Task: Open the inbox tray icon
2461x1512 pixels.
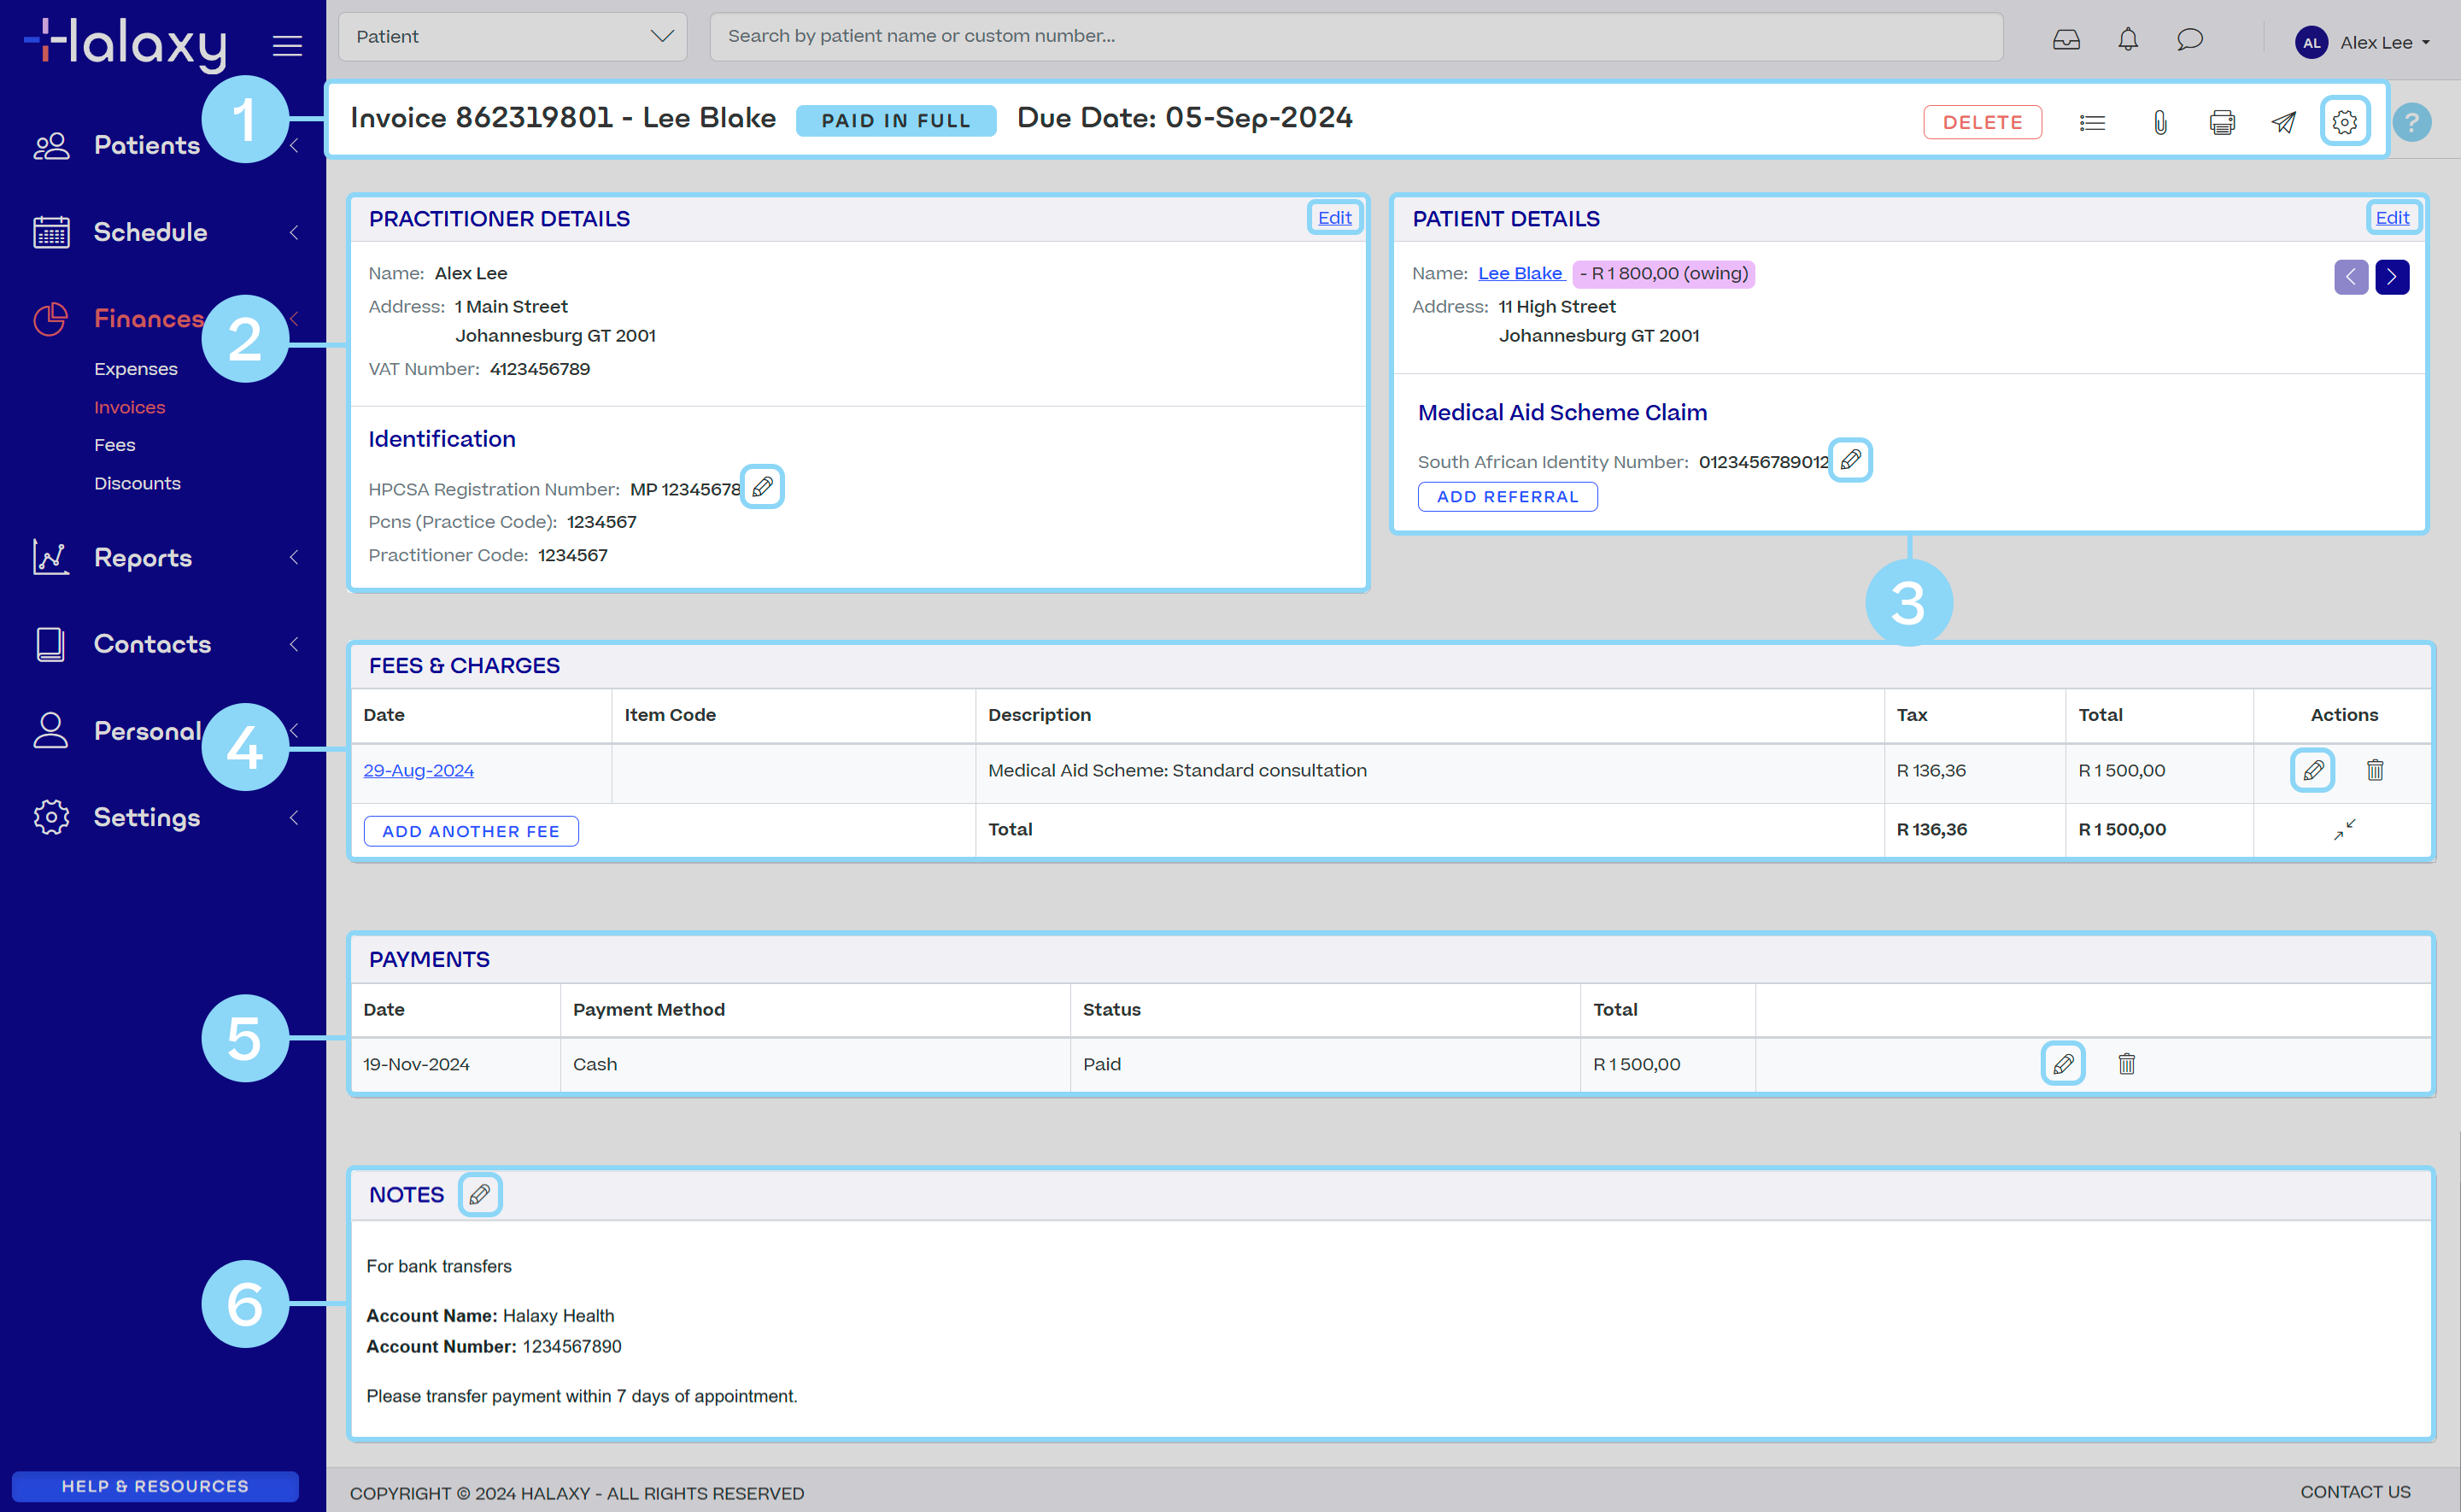Action: (x=2066, y=40)
